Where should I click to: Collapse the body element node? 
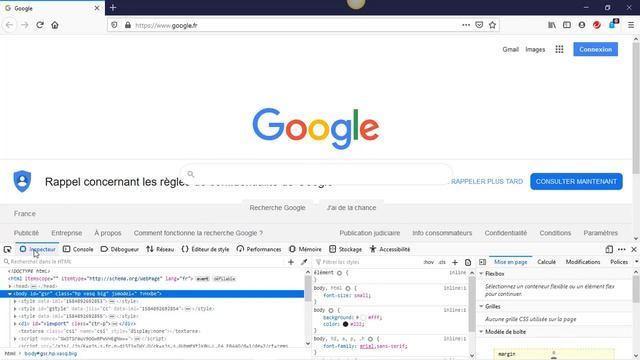coord(10,294)
